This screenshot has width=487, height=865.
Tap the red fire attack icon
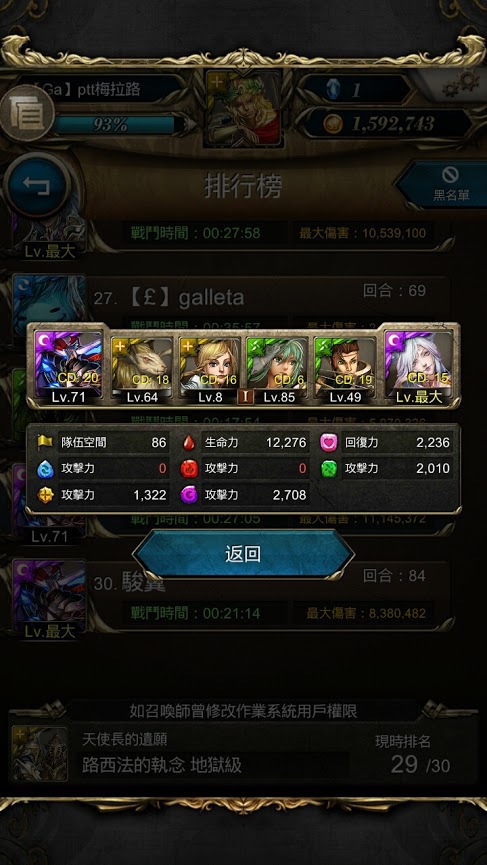tap(189, 468)
